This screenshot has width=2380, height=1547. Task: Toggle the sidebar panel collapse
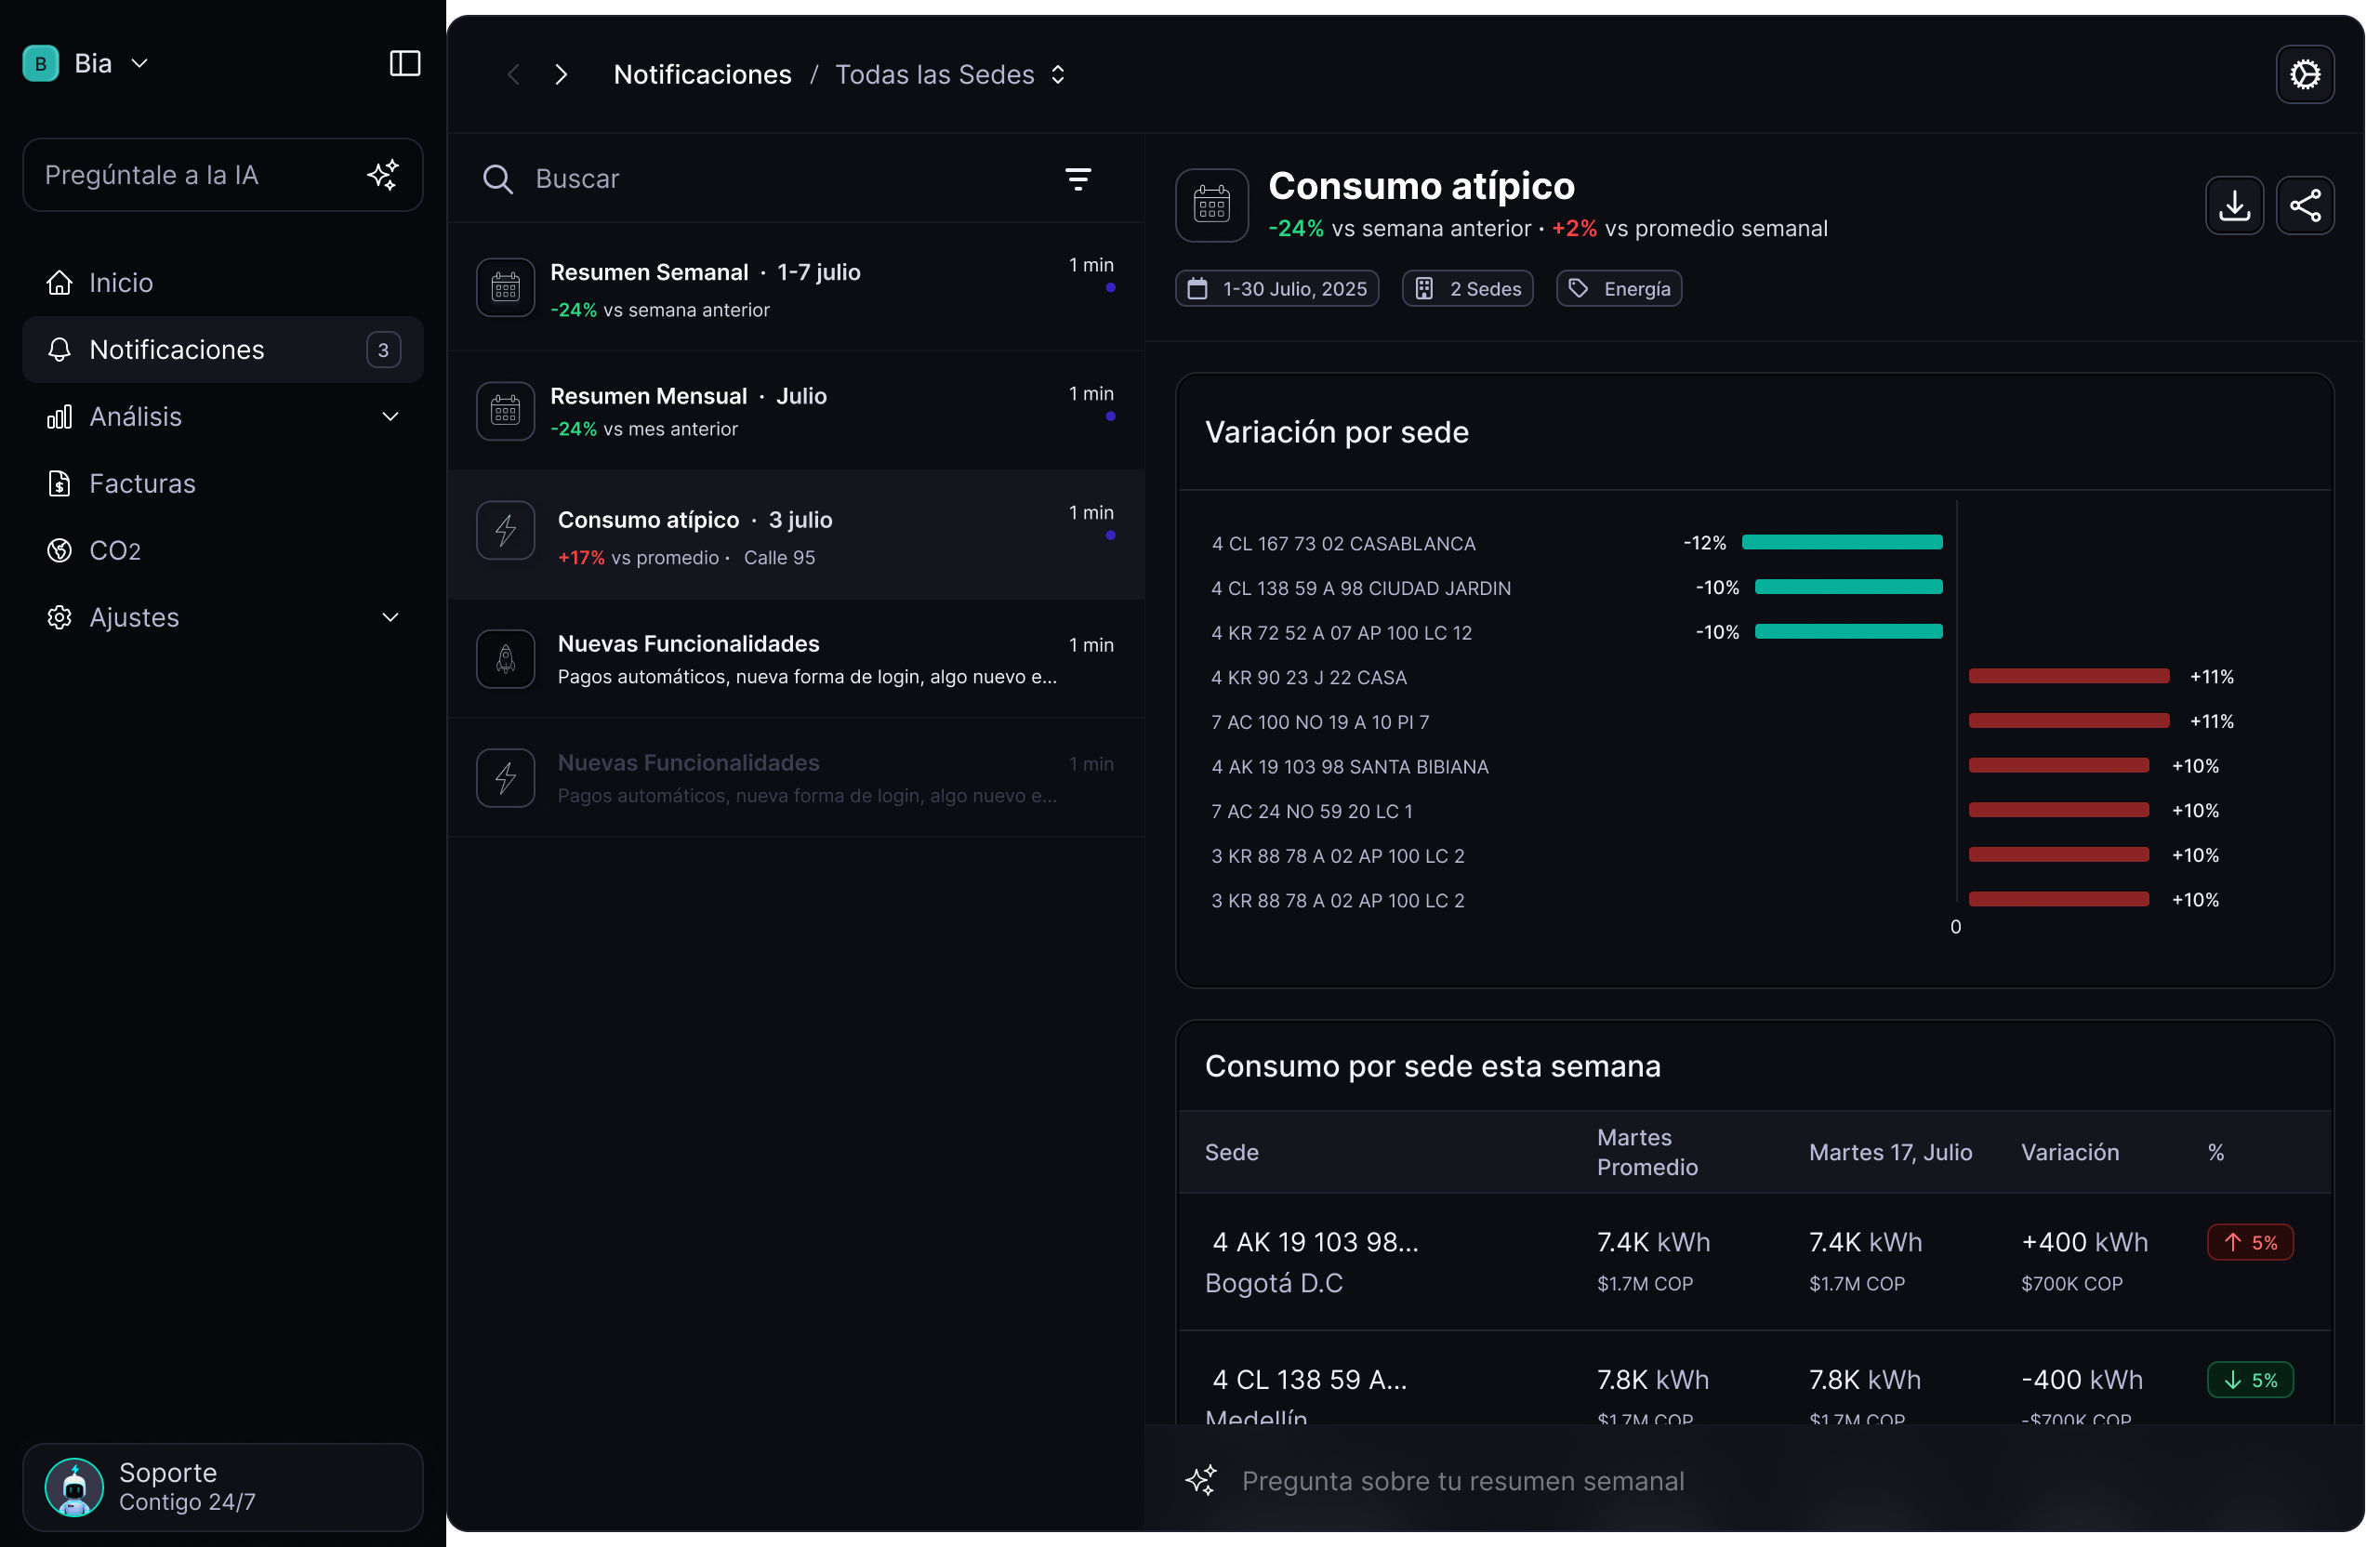coord(404,63)
